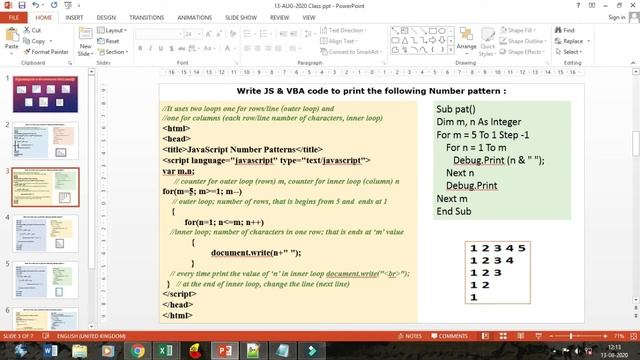Toggle Underline formatting

click(161, 49)
